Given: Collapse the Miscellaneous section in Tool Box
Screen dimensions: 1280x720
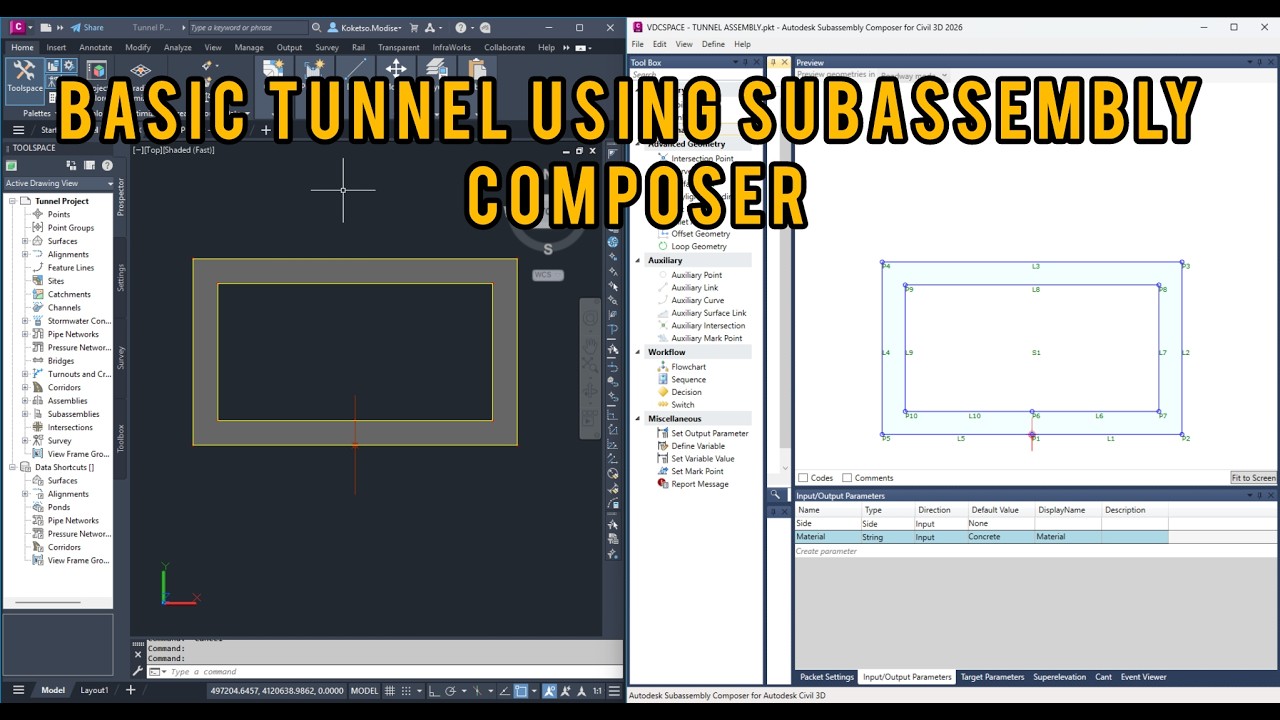Looking at the screenshot, I should (x=638, y=419).
